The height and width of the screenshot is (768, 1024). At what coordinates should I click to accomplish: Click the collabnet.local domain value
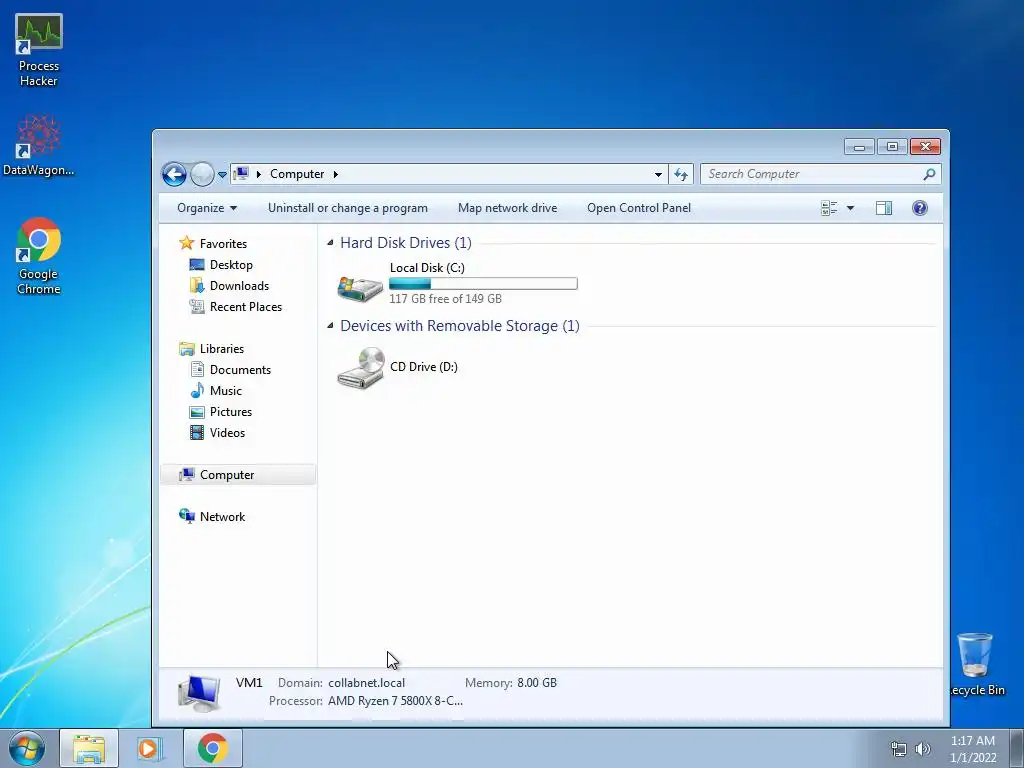click(x=366, y=683)
